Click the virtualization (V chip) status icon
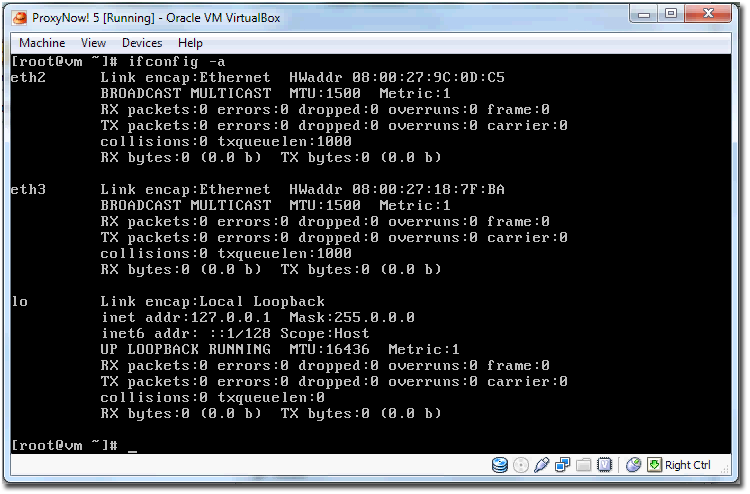The width and height of the screenshot is (750, 494). (605, 465)
